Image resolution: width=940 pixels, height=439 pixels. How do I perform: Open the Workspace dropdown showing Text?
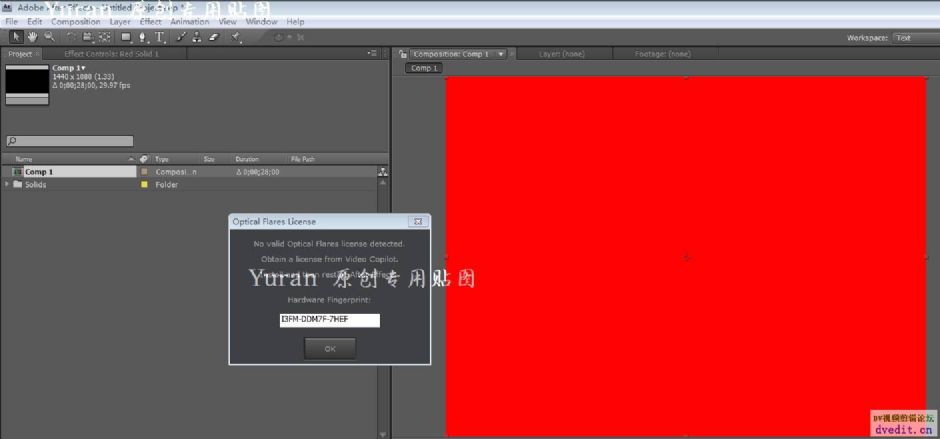point(915,38)
